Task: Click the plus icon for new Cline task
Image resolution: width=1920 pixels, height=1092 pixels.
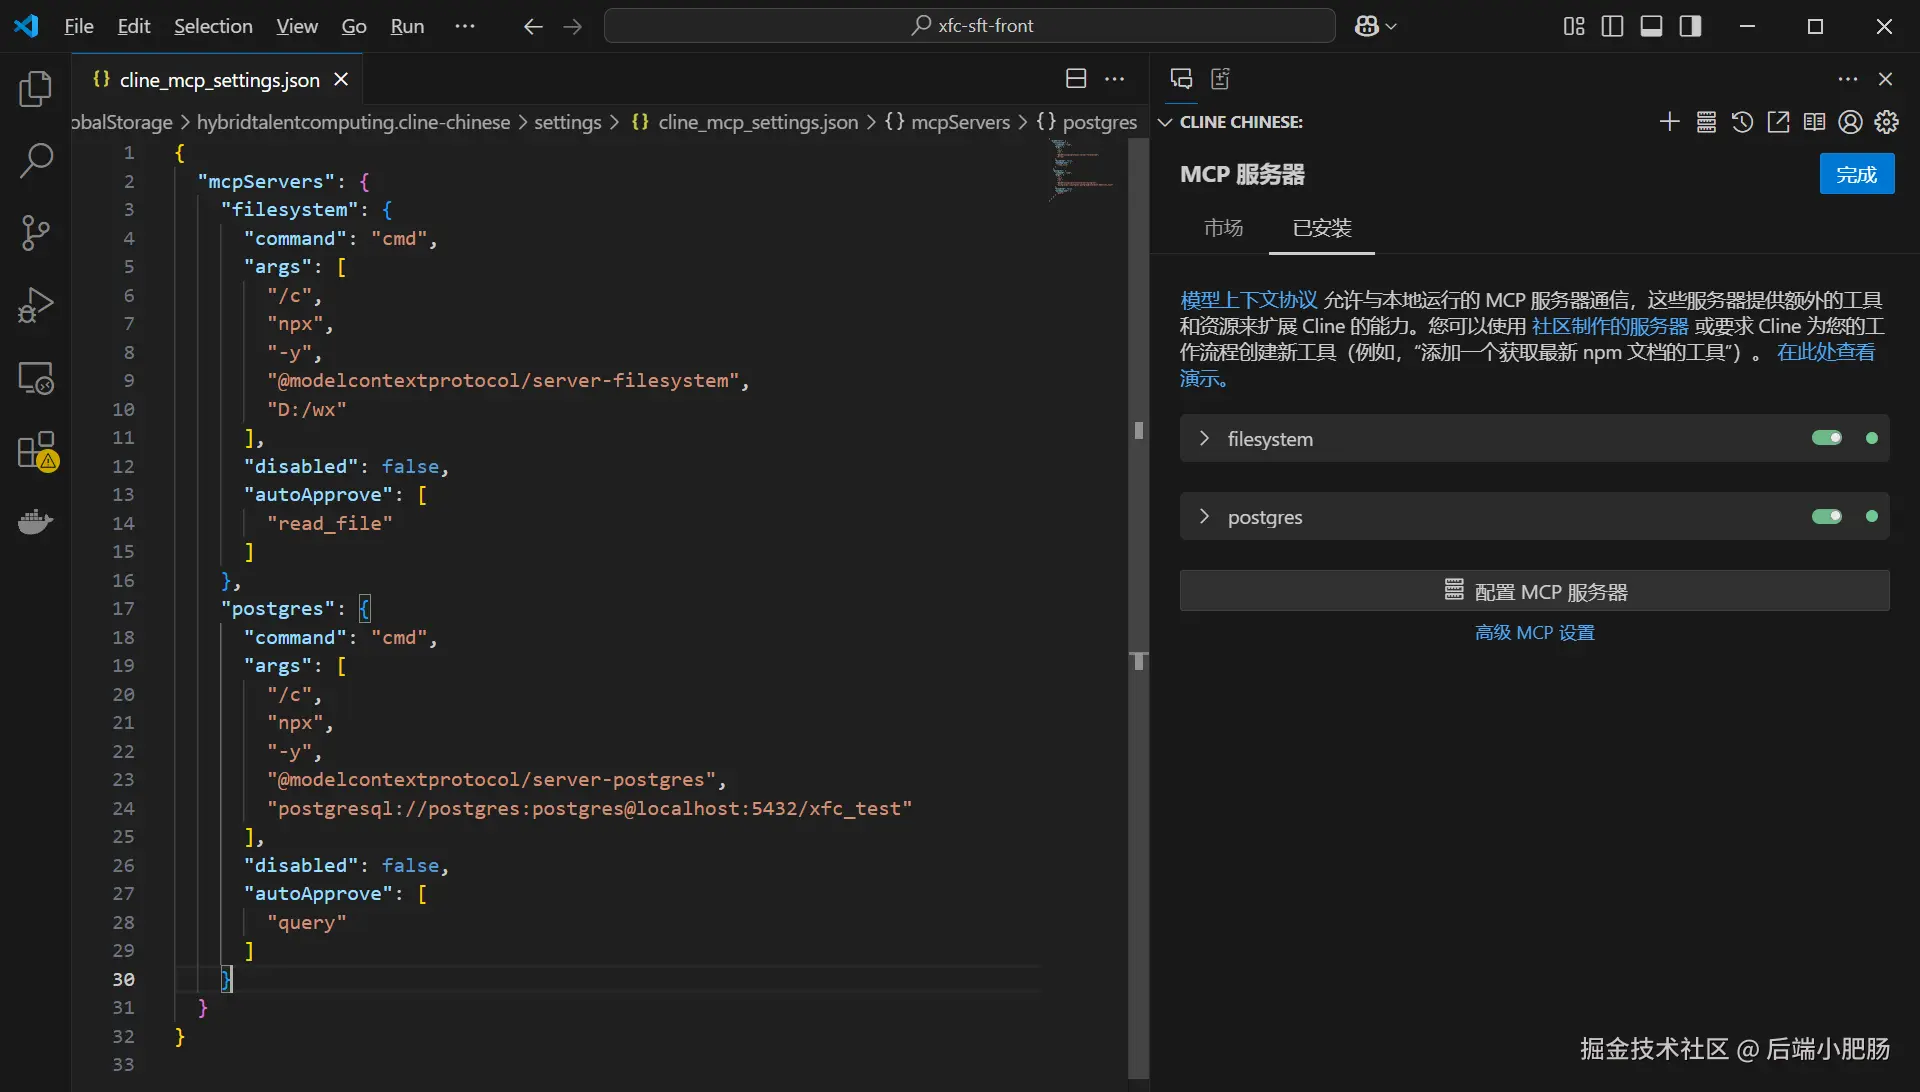Action: (1669, 122)
